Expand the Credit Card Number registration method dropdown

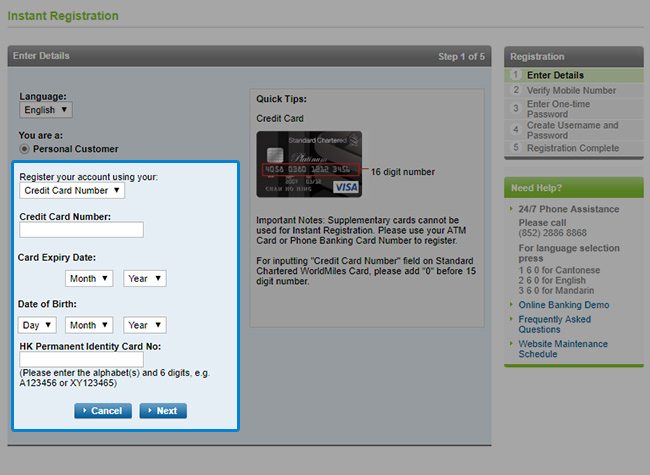(x=72, y=190)
